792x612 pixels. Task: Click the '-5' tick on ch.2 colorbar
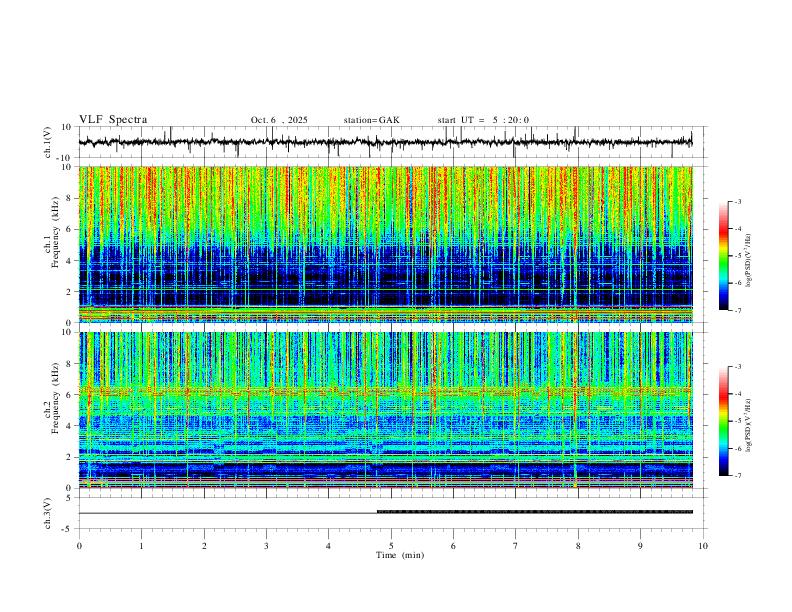pyautogui.click(x=738, y=421)
